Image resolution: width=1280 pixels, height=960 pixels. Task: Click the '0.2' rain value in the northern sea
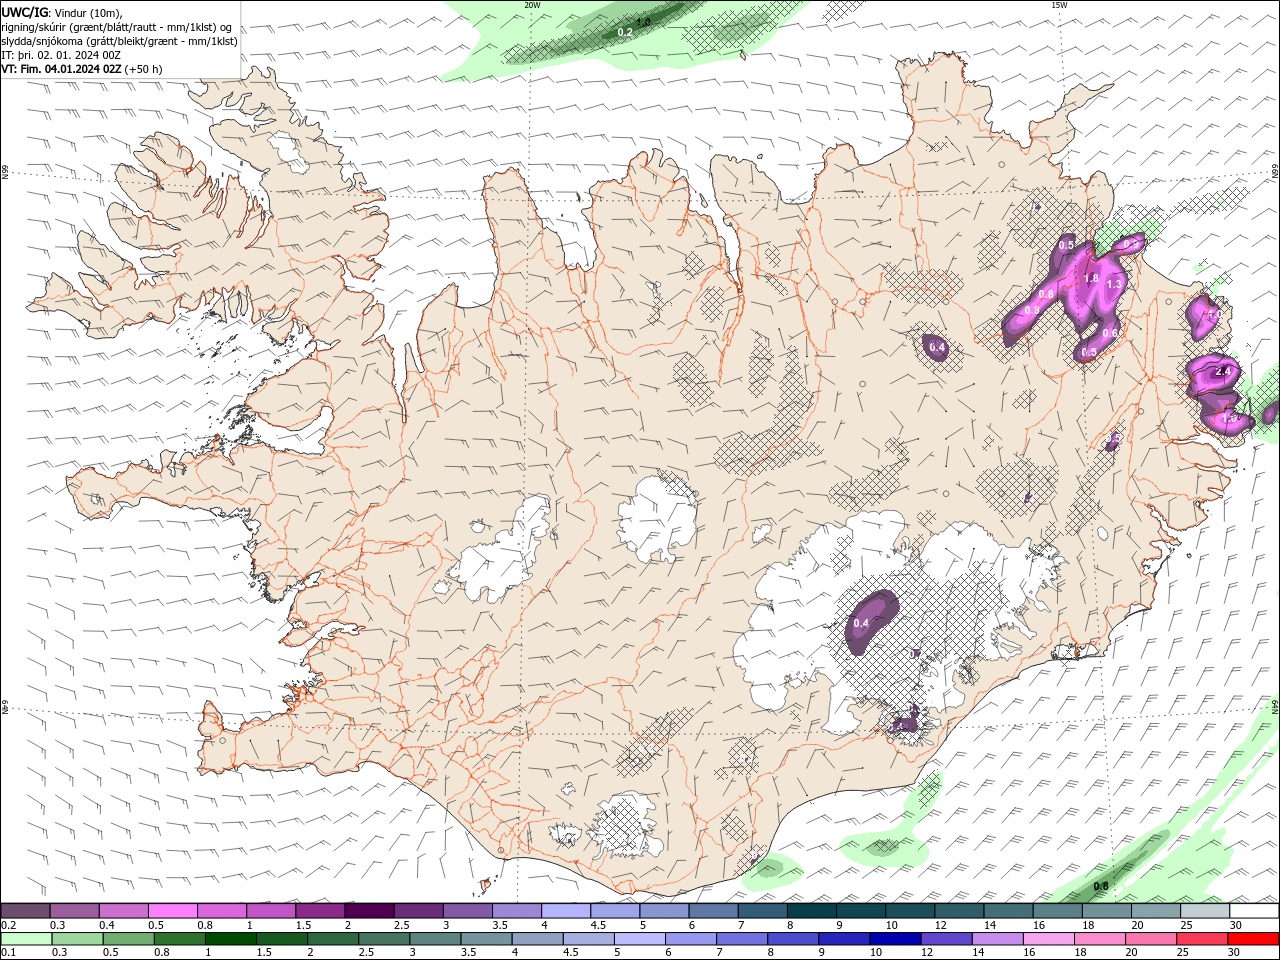[x=625, y=33]
